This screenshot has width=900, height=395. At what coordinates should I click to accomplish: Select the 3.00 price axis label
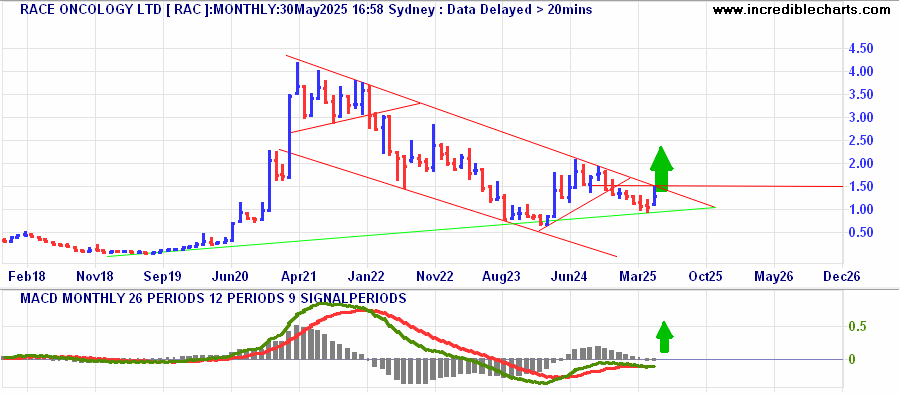coord(860,118)
